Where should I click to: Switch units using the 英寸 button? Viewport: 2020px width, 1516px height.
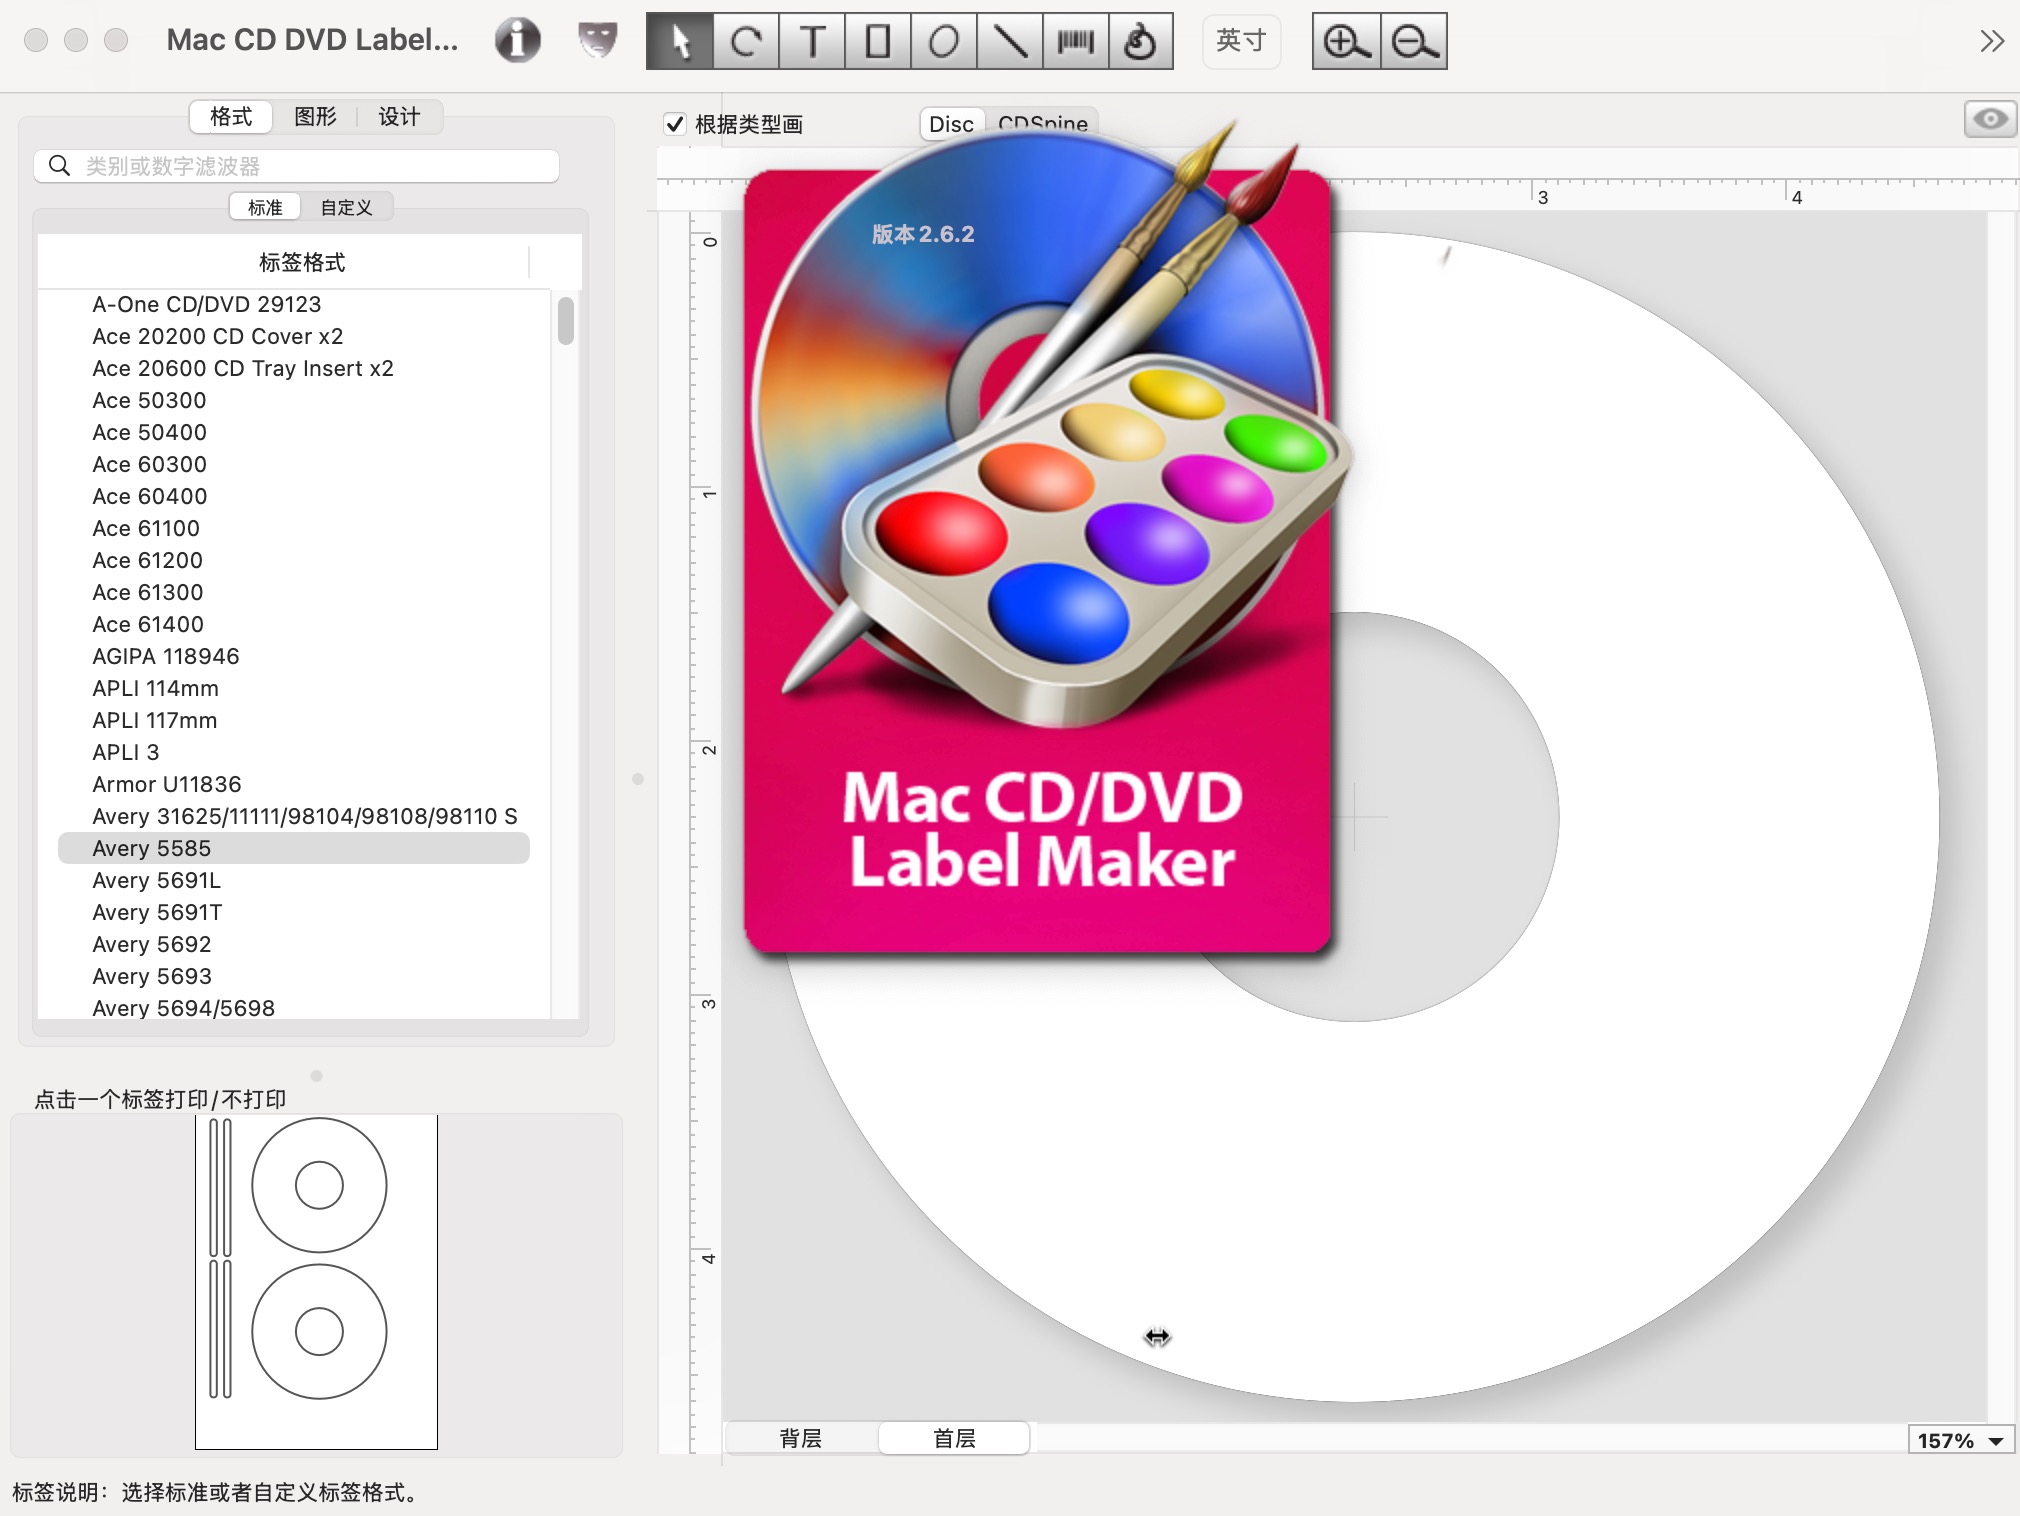[x=1241, y=41]
